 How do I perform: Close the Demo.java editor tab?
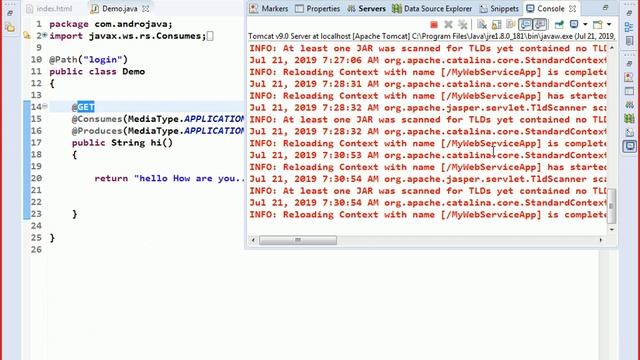click(x=145, y=9)
